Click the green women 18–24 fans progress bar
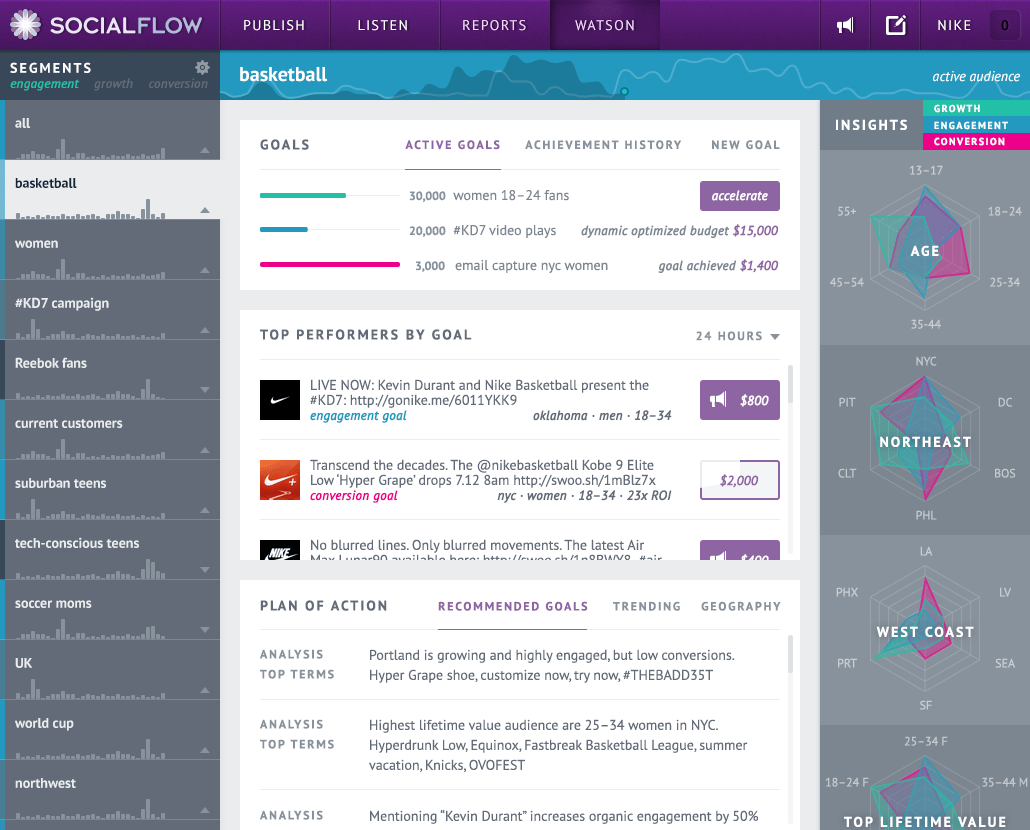The height and width of the screenshot is (830, 1030). [x=303, y=196]
